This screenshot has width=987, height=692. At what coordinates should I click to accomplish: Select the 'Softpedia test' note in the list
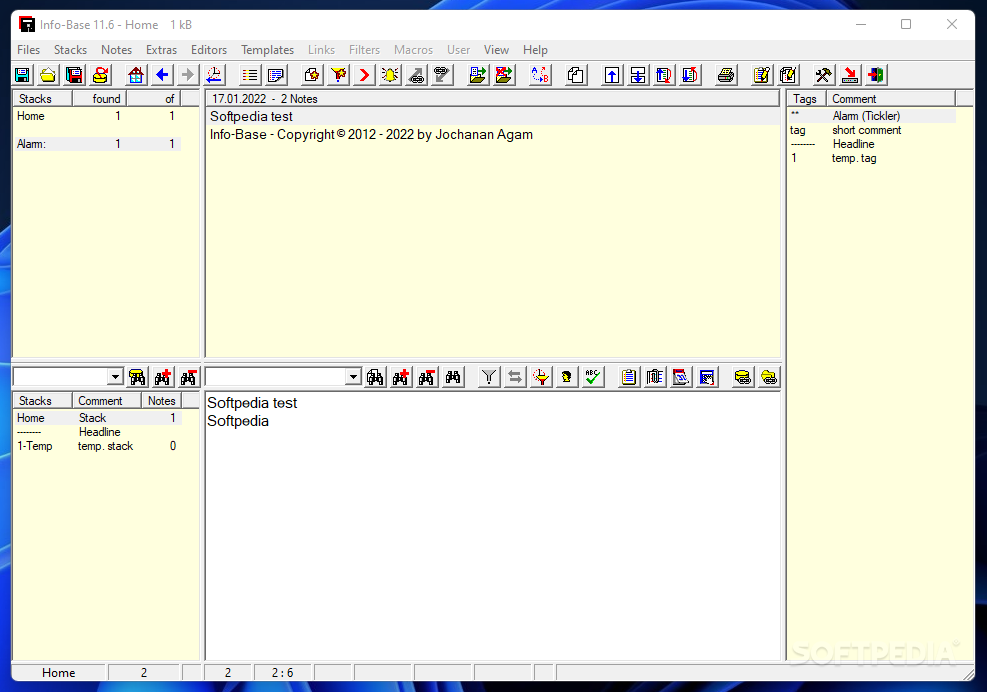click(492, 116)
